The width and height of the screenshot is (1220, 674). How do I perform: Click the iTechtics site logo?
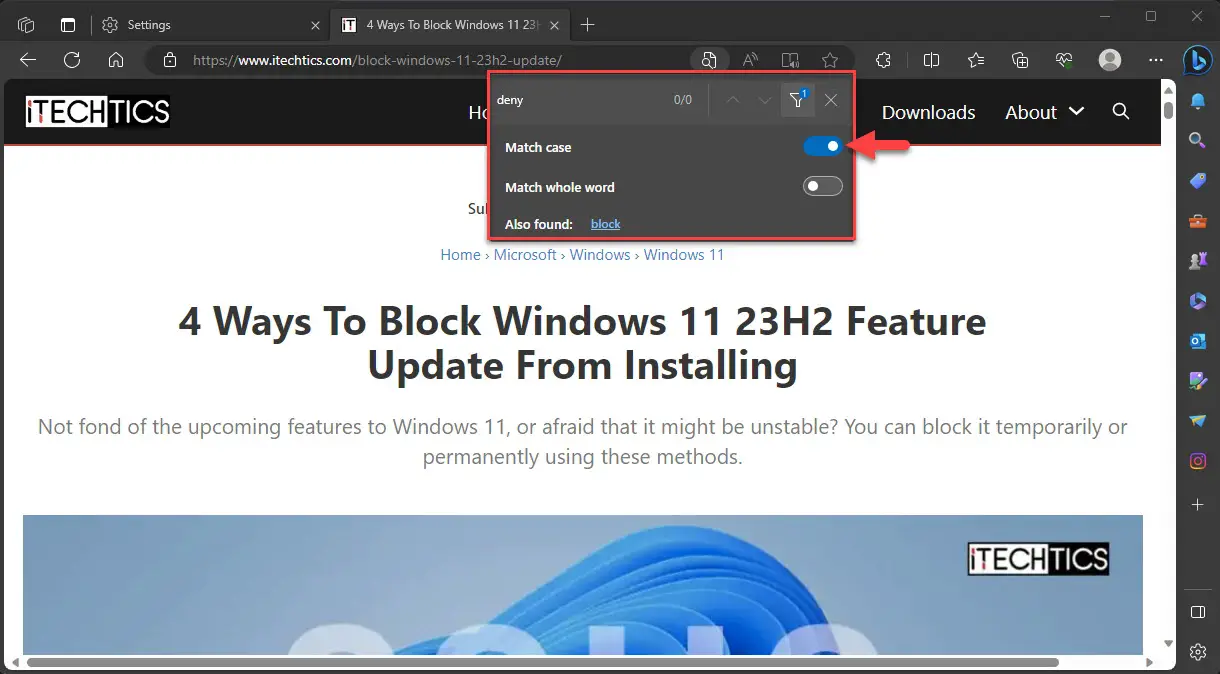98,112
